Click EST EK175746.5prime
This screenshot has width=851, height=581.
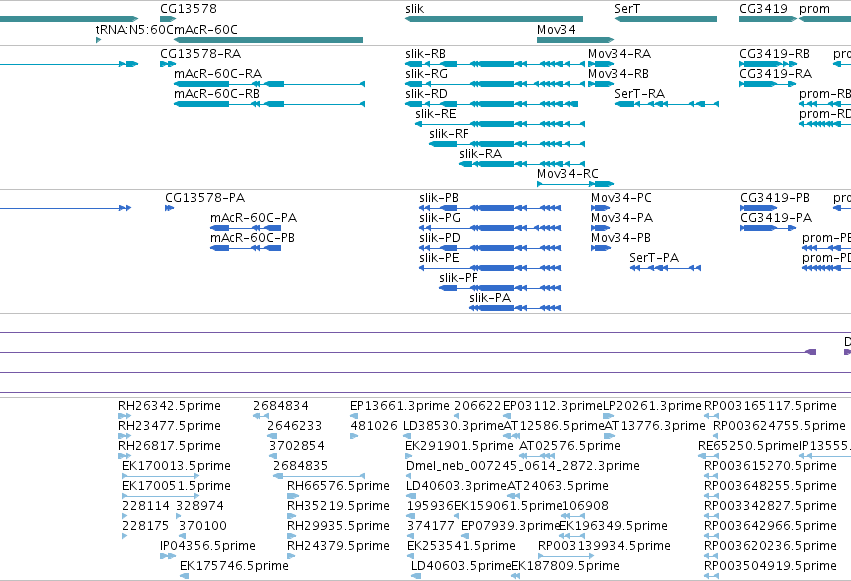click(x=185, y=576)
